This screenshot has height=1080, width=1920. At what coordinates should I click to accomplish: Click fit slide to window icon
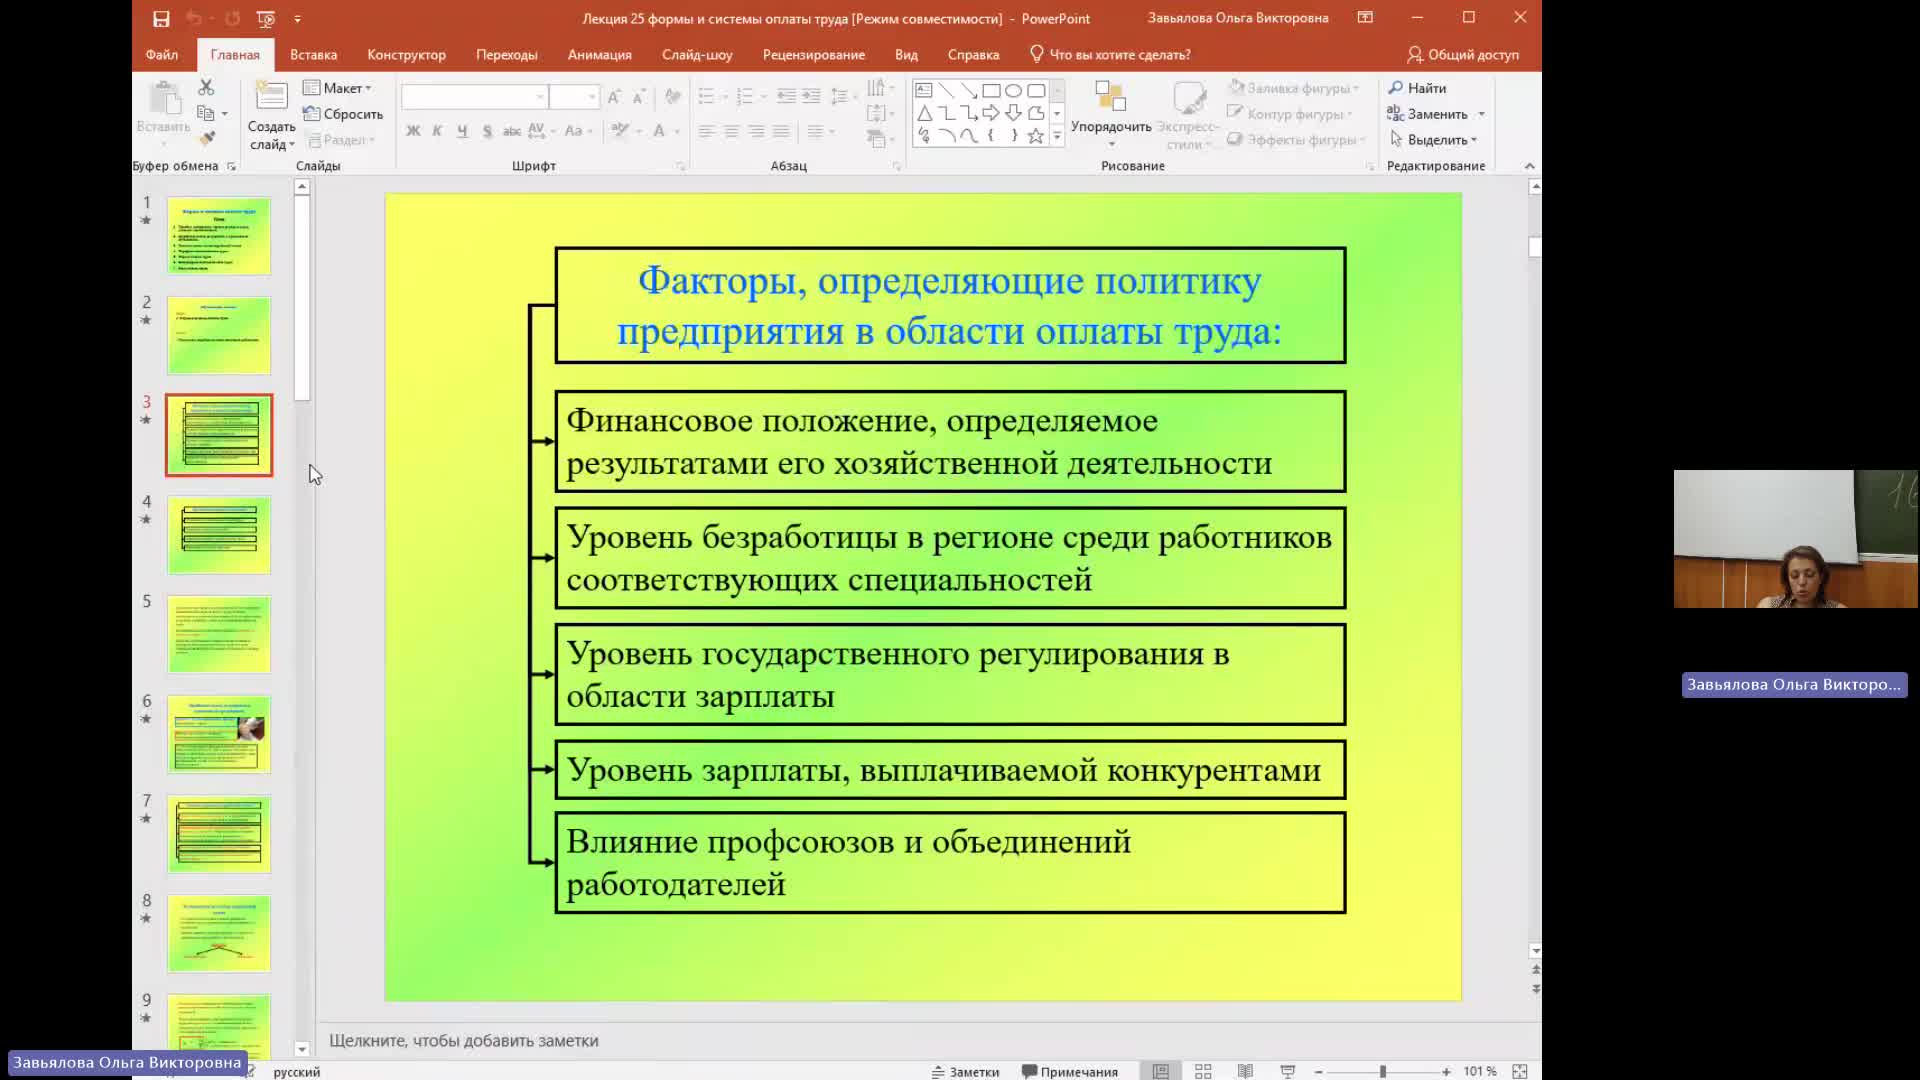click(x=1519, y=1071)
